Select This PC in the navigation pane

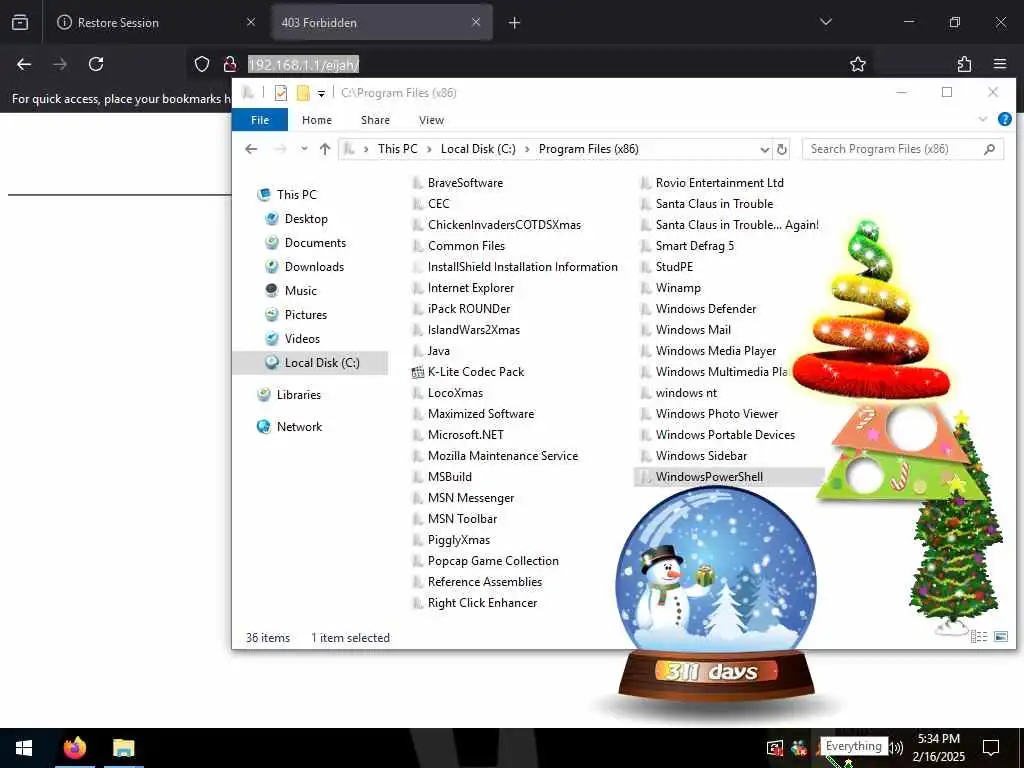point(296,195)
